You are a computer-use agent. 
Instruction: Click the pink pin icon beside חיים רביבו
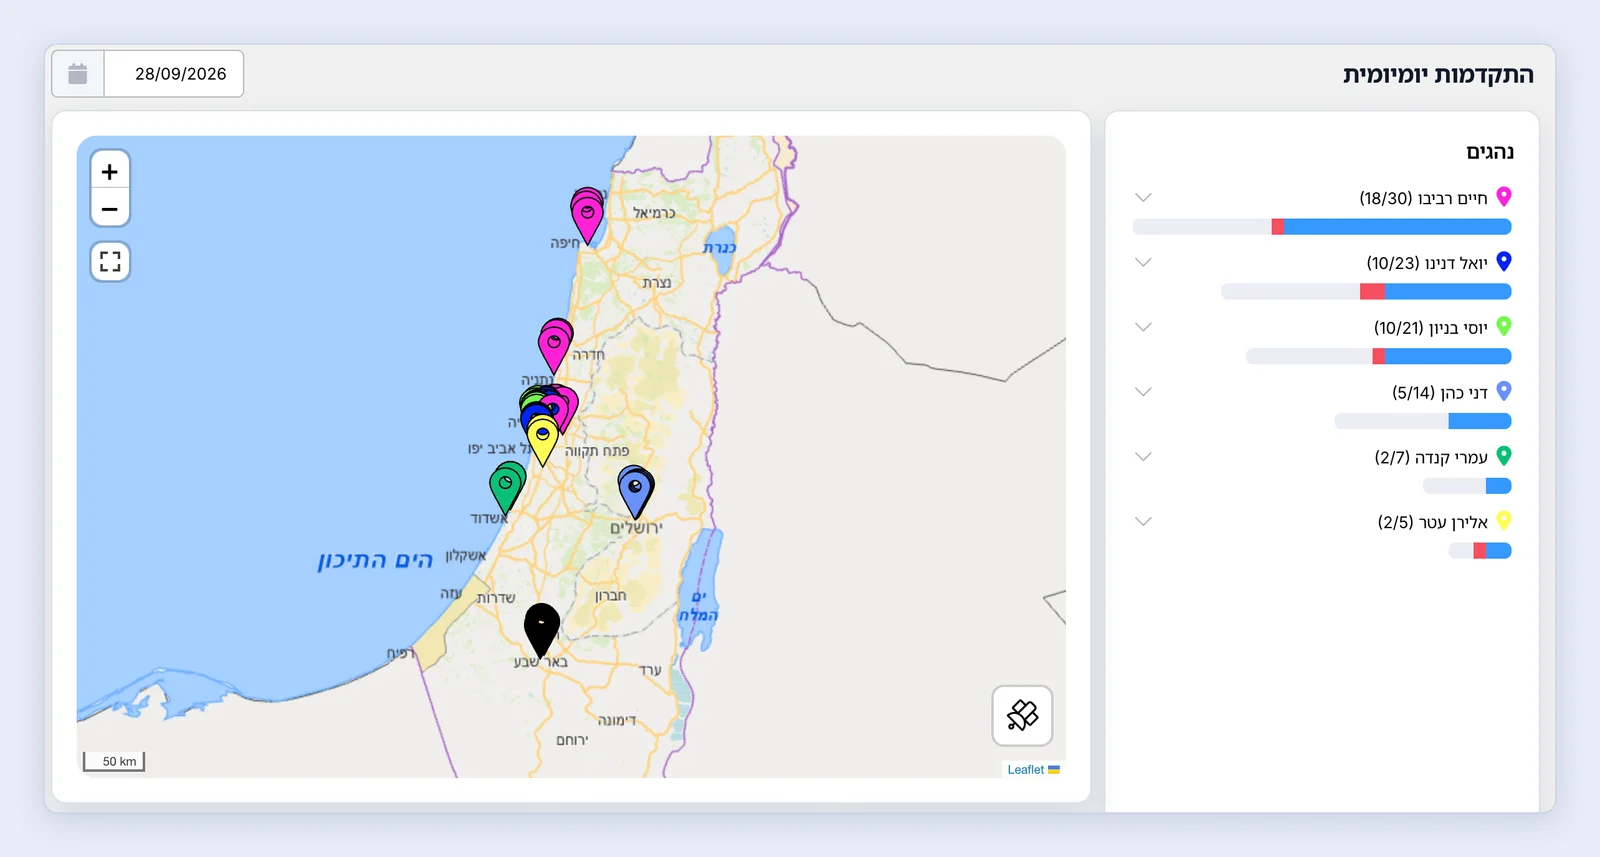point(1503,197)
